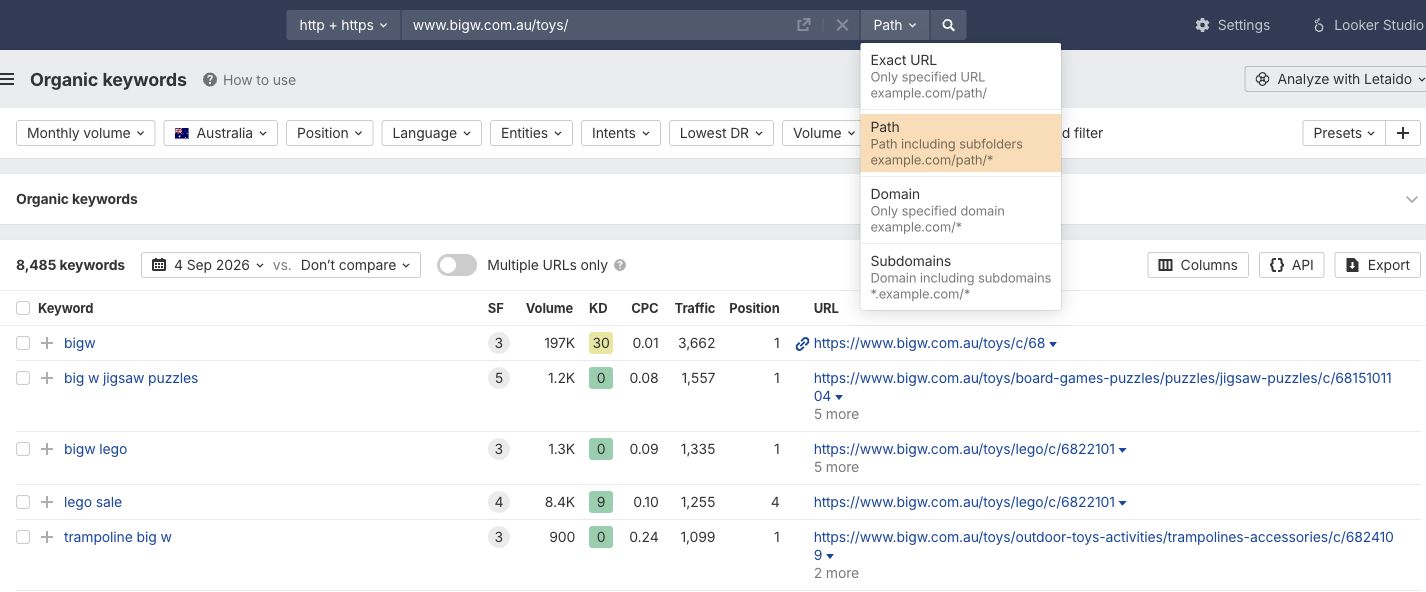Click the Settings gear icon
The width and height of the screenshot is (1426, 592).
pyautogui.click(x=1202, y=25)
